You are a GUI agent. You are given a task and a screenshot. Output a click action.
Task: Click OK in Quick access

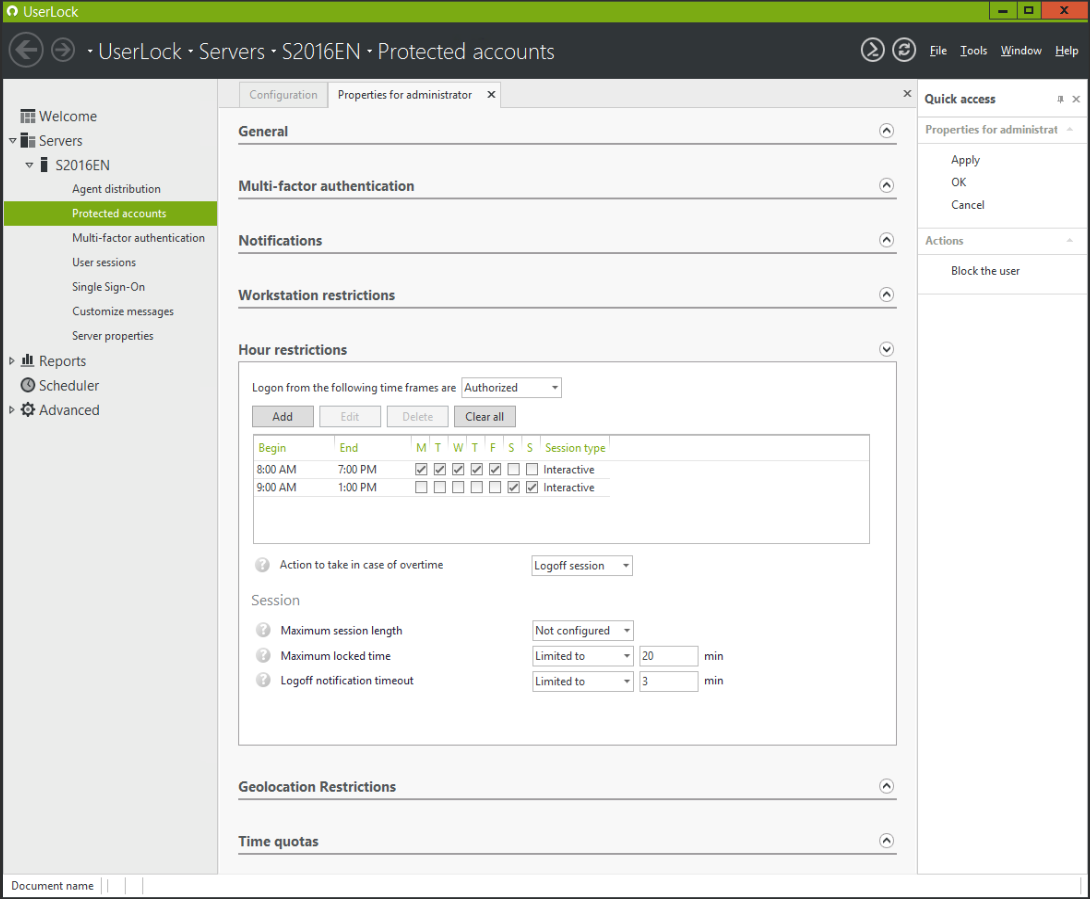959,182
